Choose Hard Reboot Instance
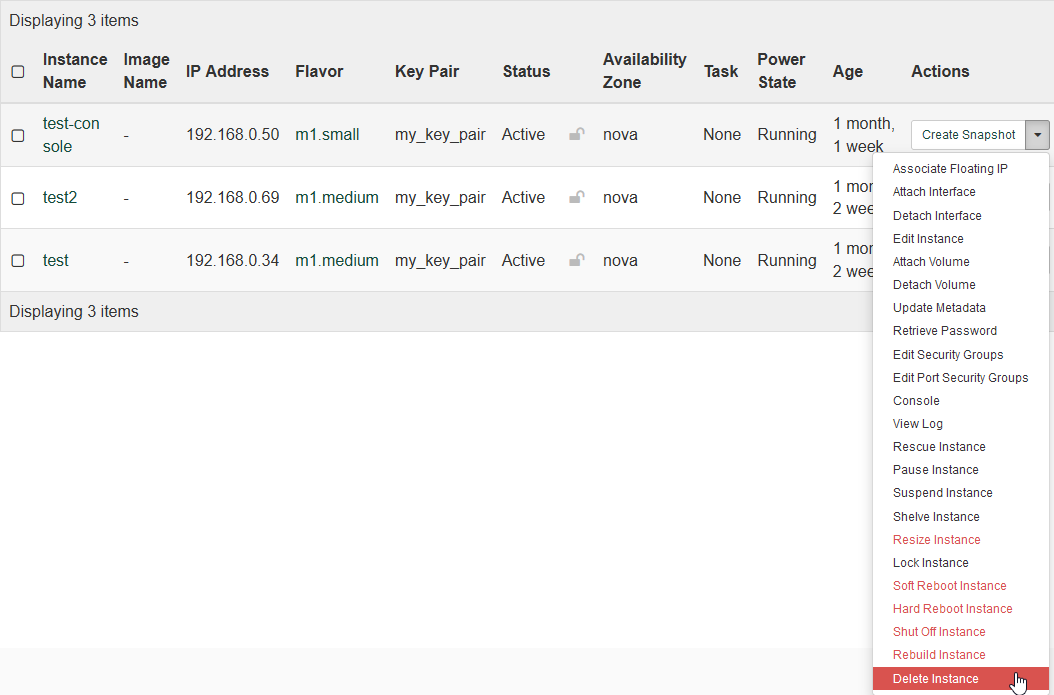1054x695 pixels. (x=952, y=609)
